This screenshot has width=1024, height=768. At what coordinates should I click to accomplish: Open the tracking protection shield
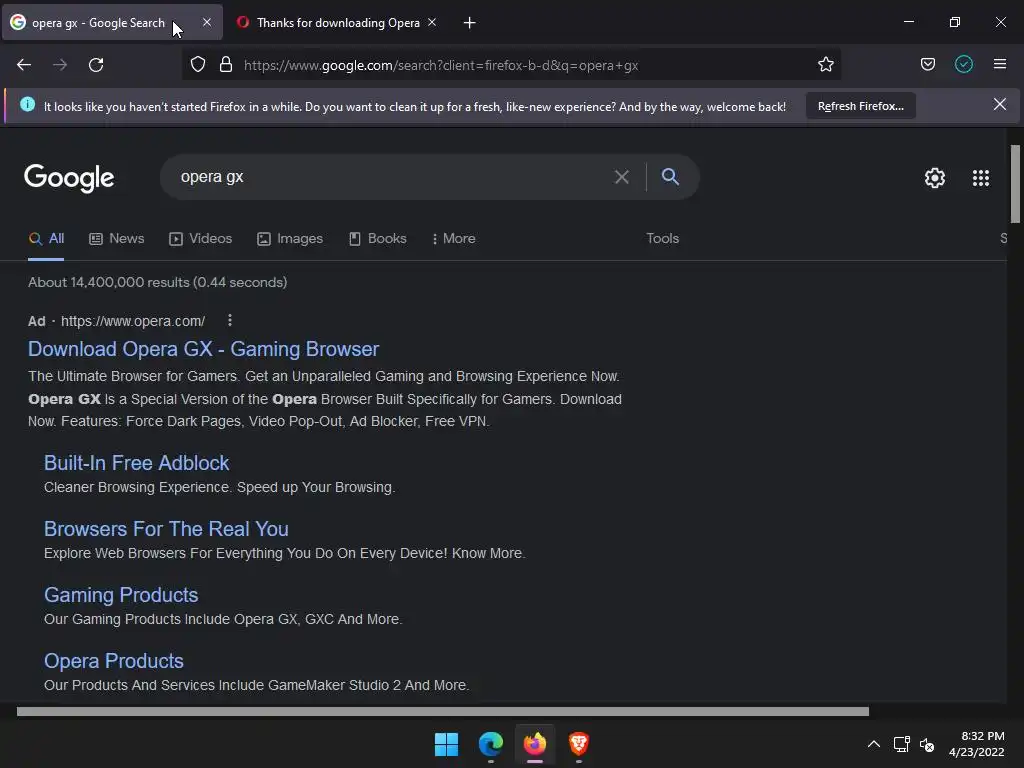tap(198, 65)
